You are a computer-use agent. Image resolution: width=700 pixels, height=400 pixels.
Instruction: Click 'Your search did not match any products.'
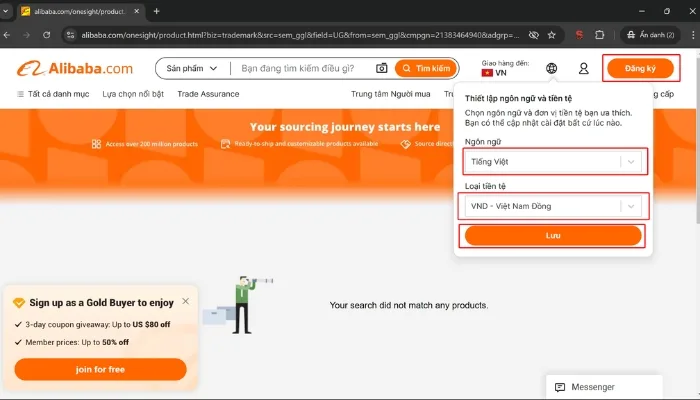pos(409,305)
